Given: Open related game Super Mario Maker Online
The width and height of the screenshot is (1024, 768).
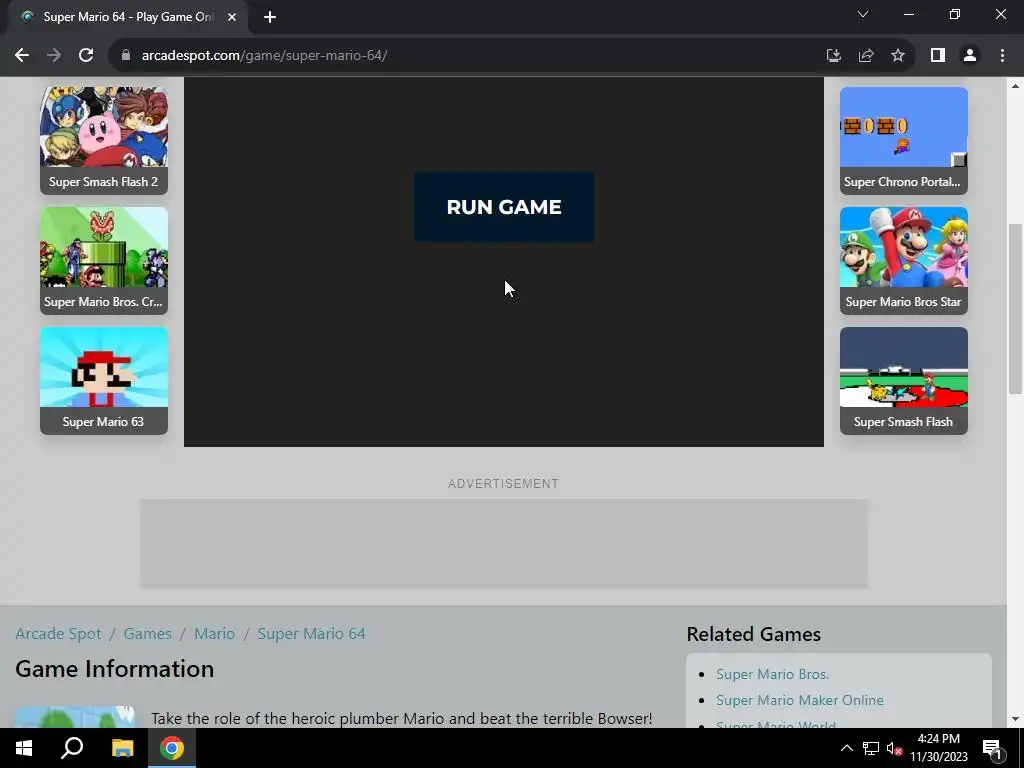Looking at the screenshot, I should [x=800, y=700].
